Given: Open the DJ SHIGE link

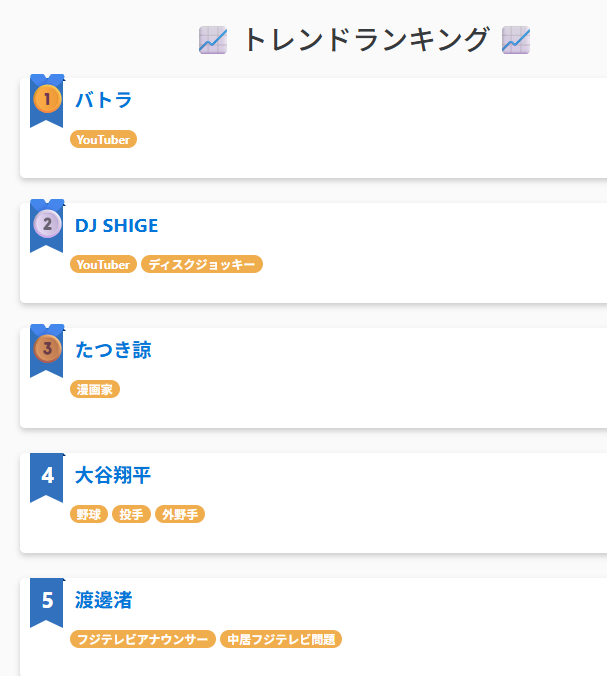Looking at the screenshot, I should pos(116,225).
